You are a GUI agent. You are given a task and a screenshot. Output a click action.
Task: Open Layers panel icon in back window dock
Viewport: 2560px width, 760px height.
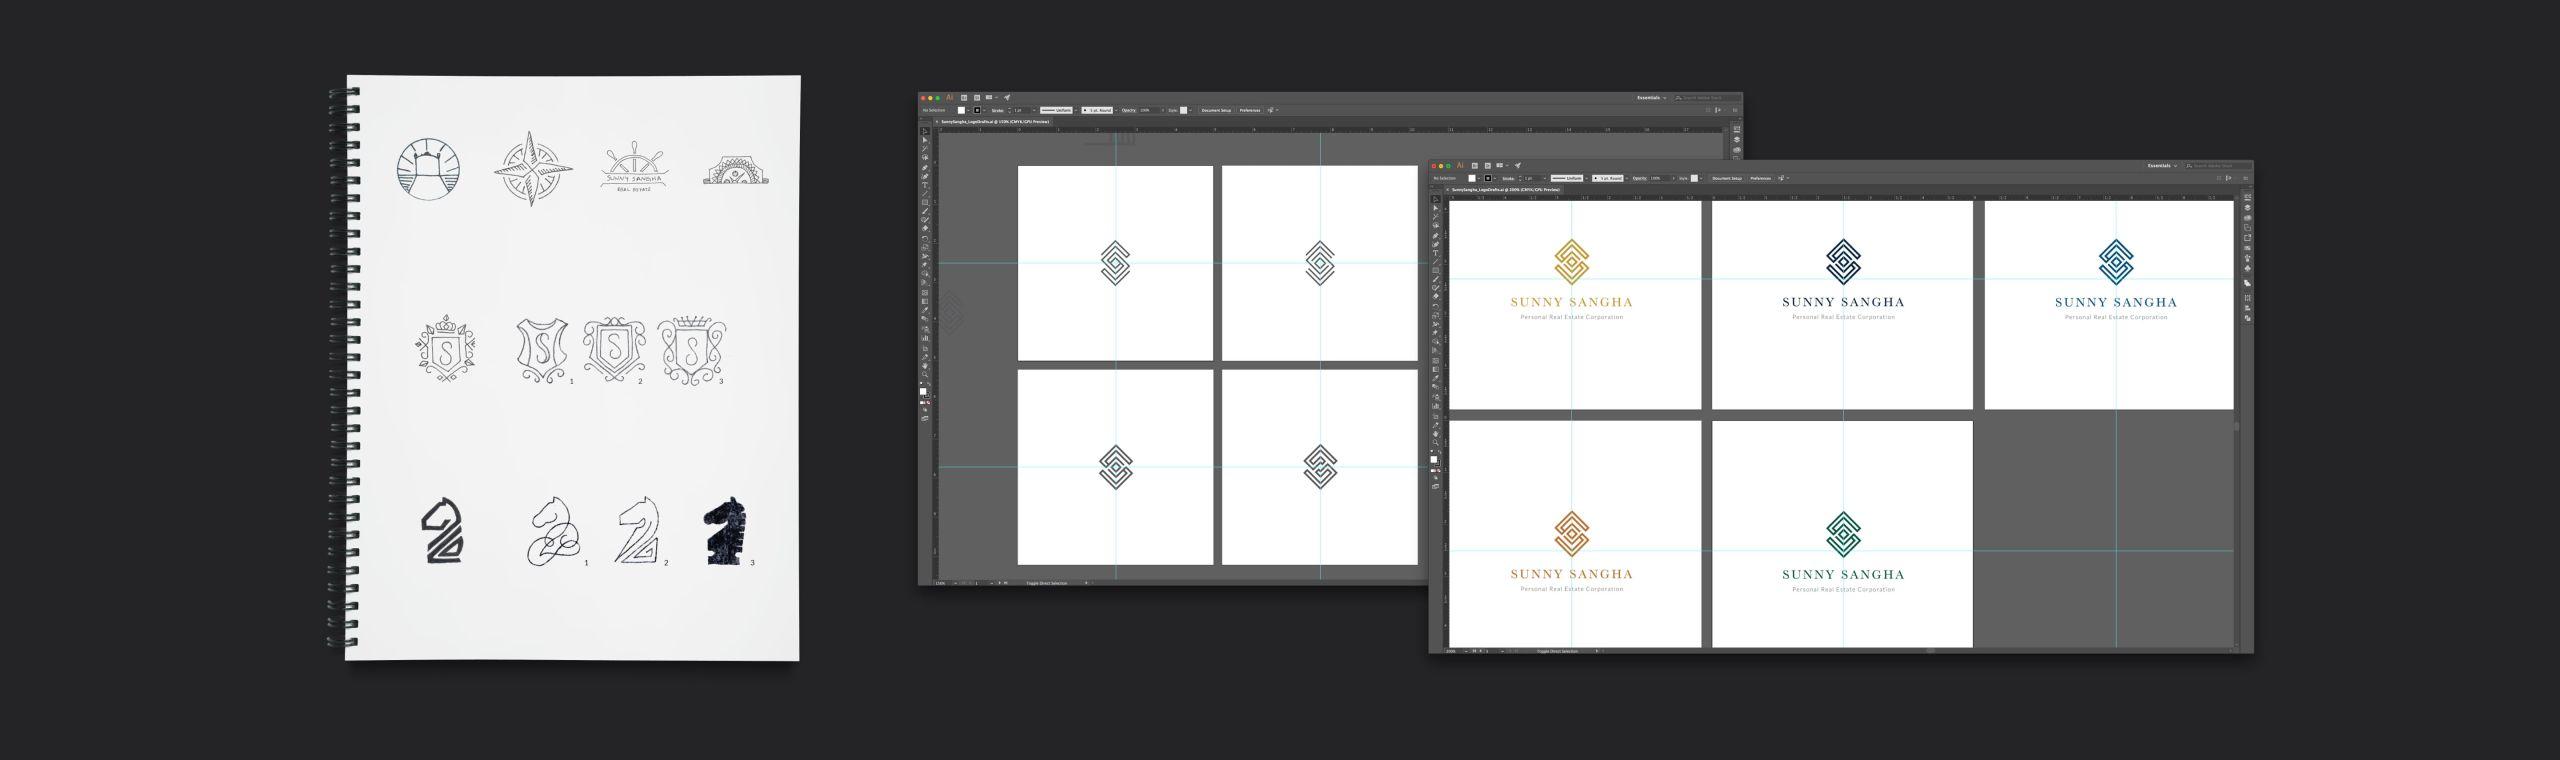coord(1737,139)
